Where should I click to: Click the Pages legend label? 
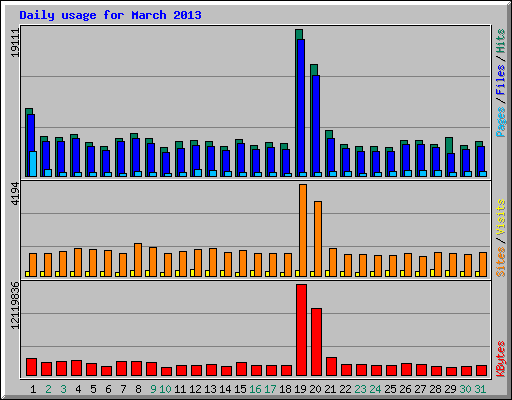coord(501,122)
